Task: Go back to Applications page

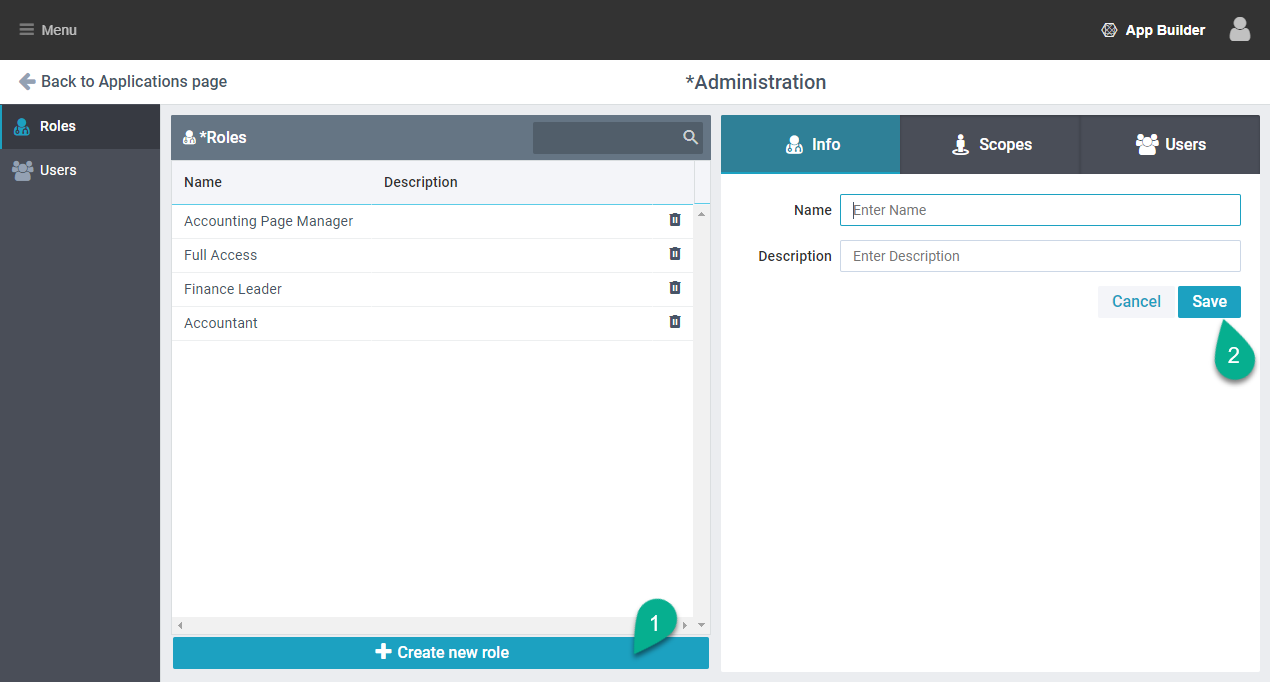Action: click(x=123, y=82)
